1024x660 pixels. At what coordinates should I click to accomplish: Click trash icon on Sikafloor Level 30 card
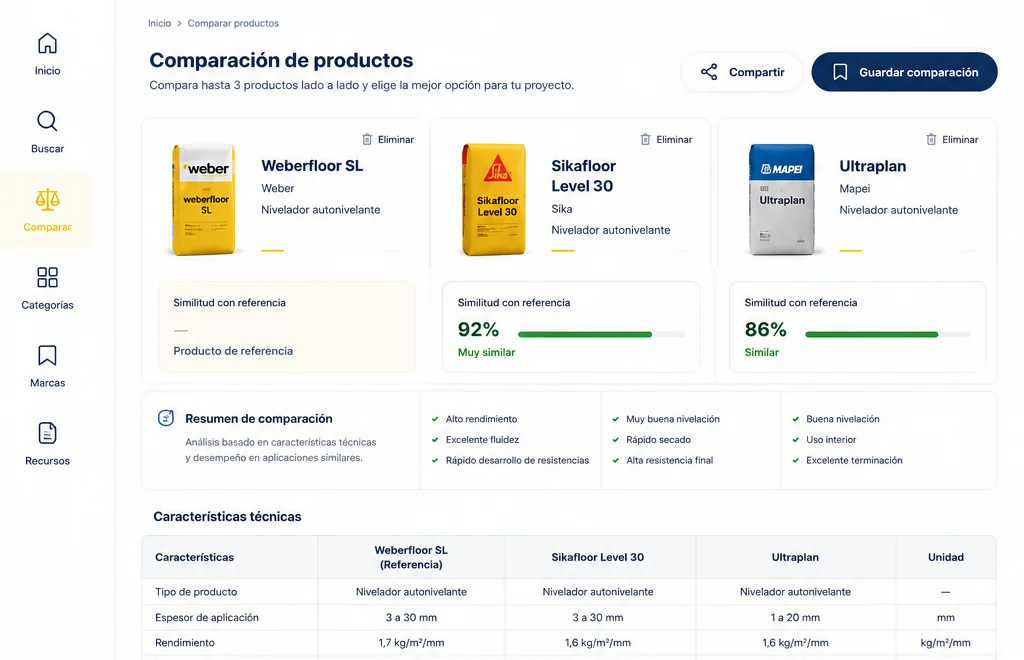point(645,139)
